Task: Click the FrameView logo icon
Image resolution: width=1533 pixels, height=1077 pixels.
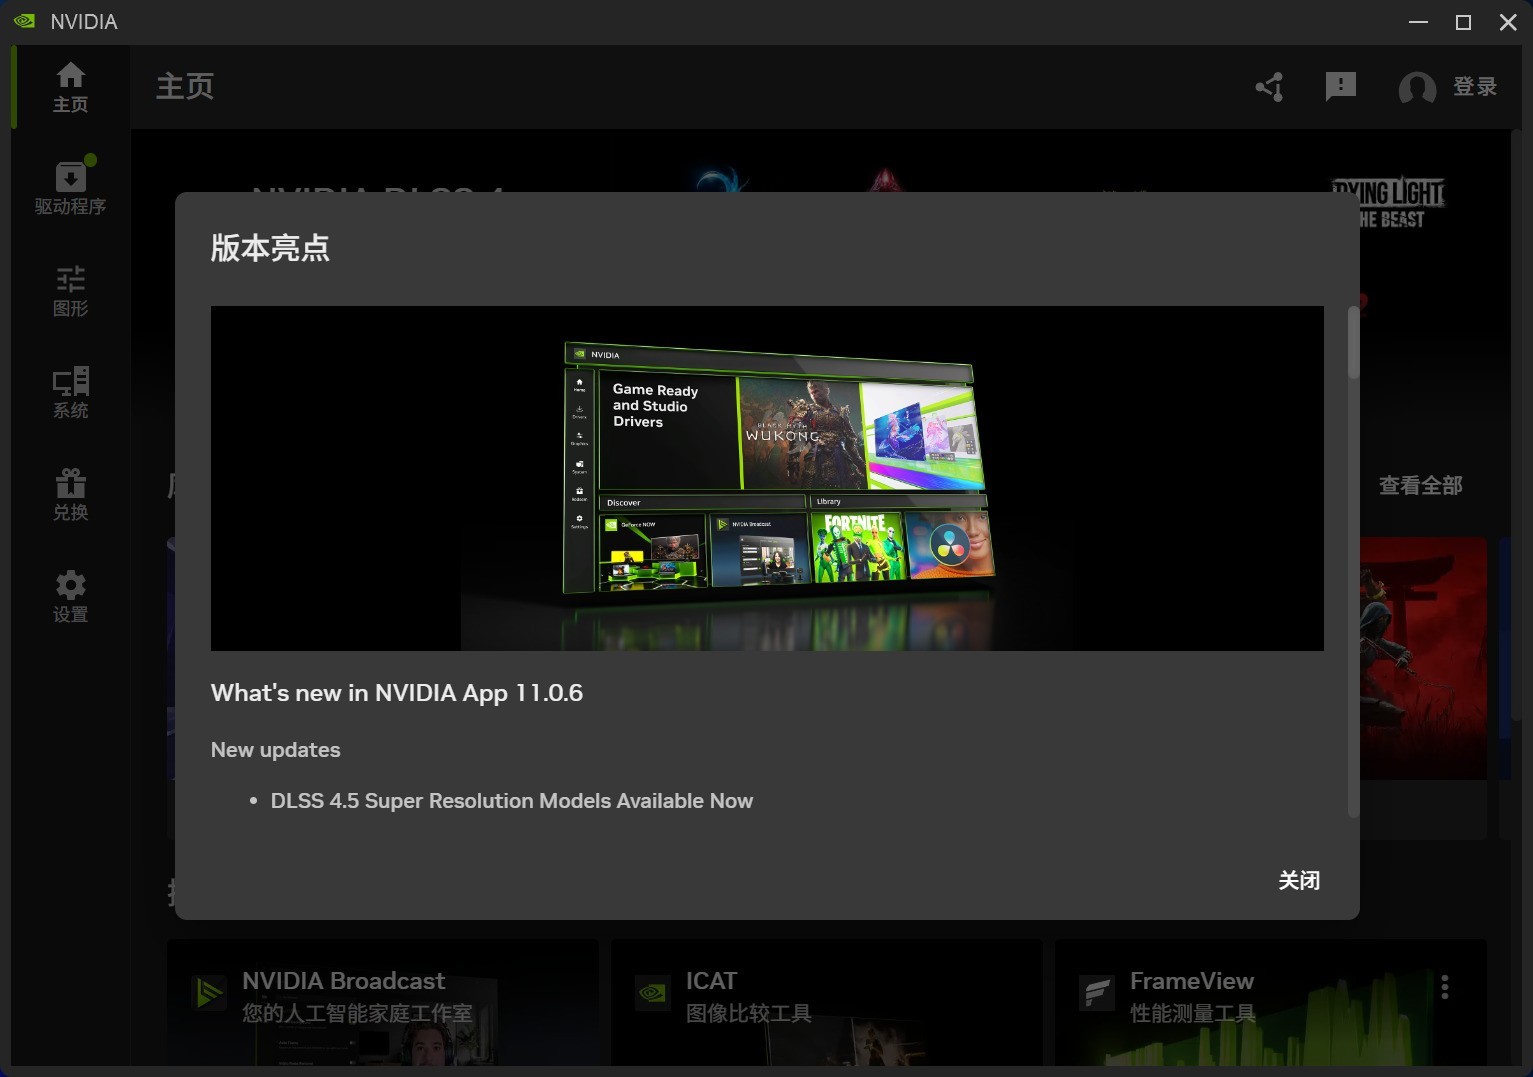Action: tap(1097, 993)
